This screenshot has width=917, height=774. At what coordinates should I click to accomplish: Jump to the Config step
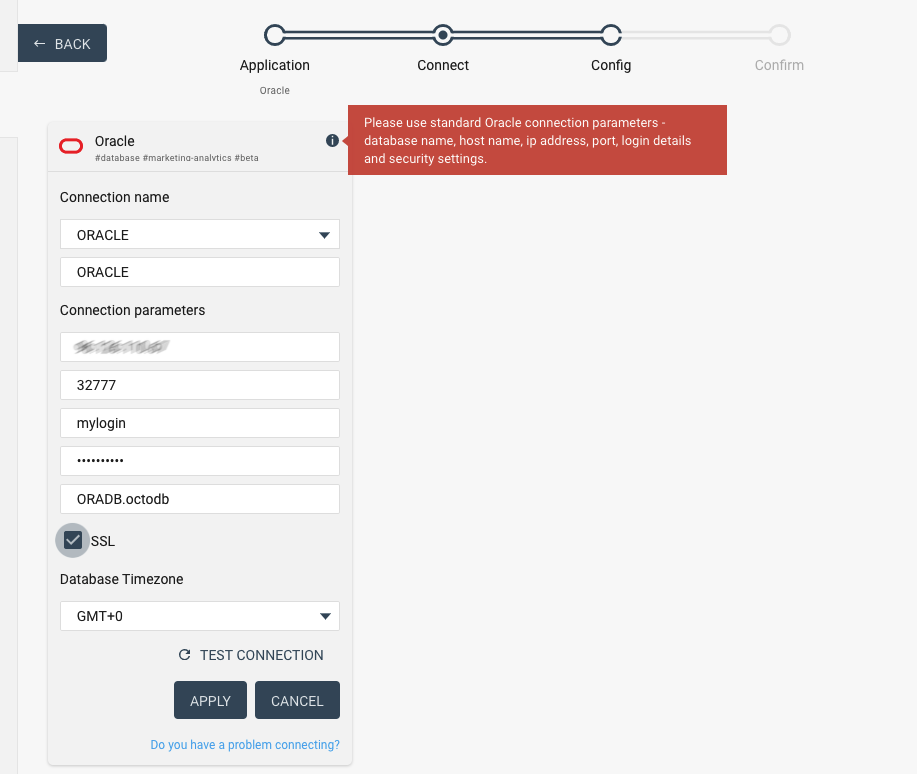click(611, 35)
